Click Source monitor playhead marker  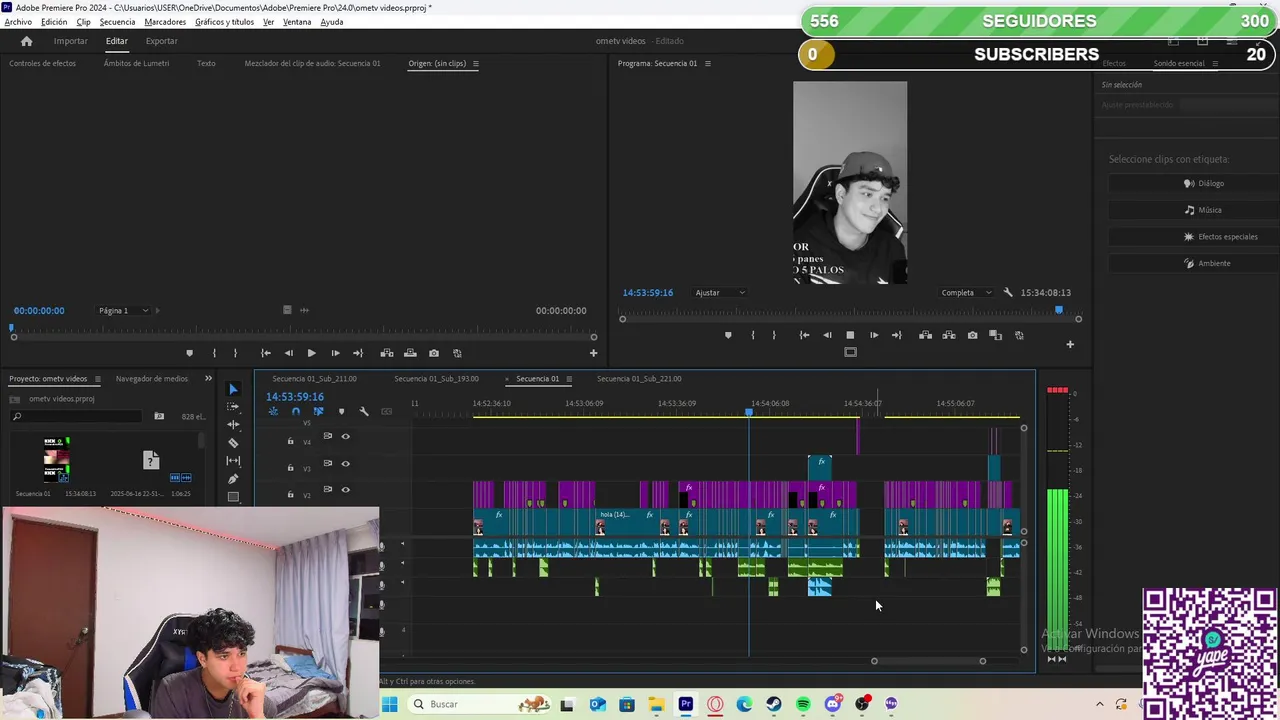pos(12,328)
